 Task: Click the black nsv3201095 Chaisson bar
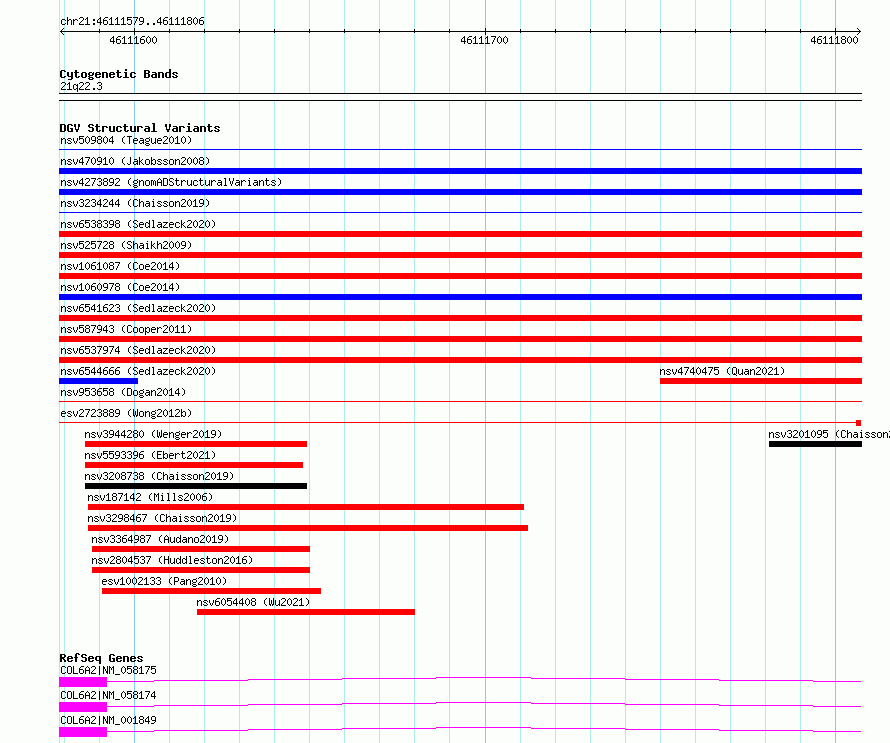coord(815,444)
